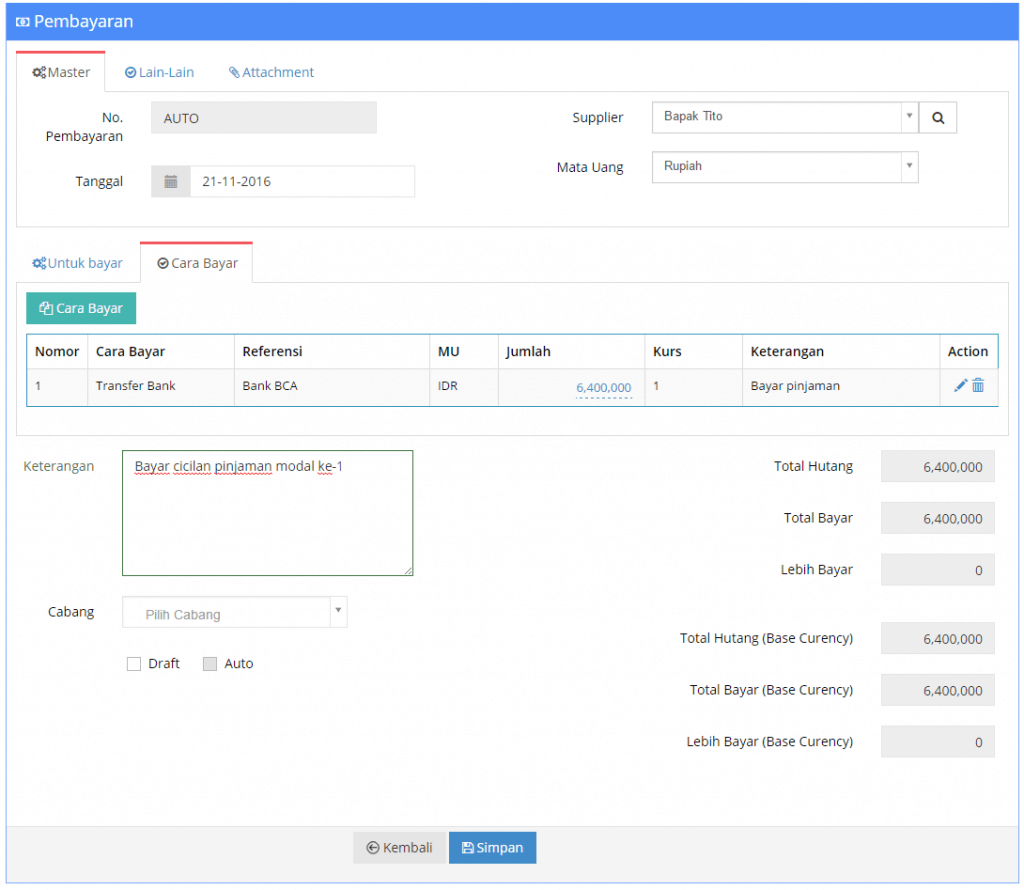The image size is (1024, 890).
Task: Open the Lain-Lain tab
Action: [x=159, y=72]
